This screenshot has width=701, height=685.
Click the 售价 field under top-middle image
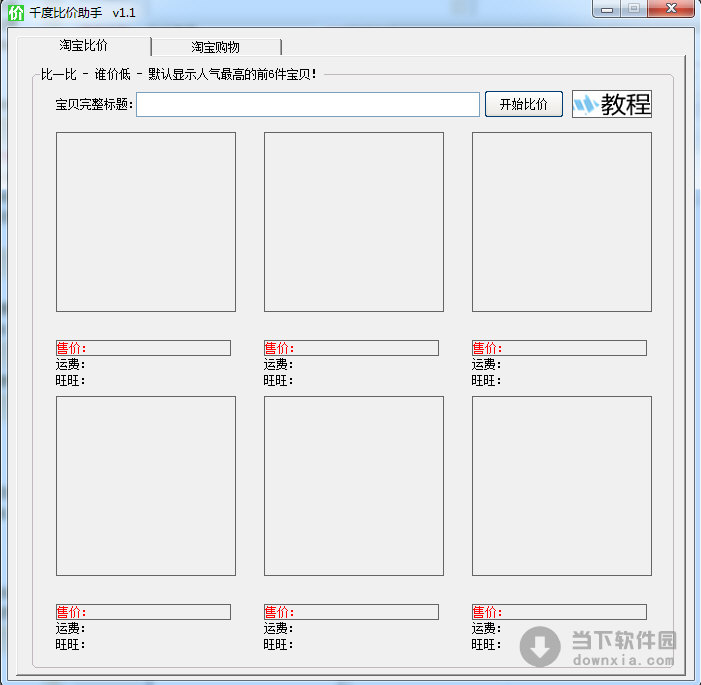tap(351, 348)
